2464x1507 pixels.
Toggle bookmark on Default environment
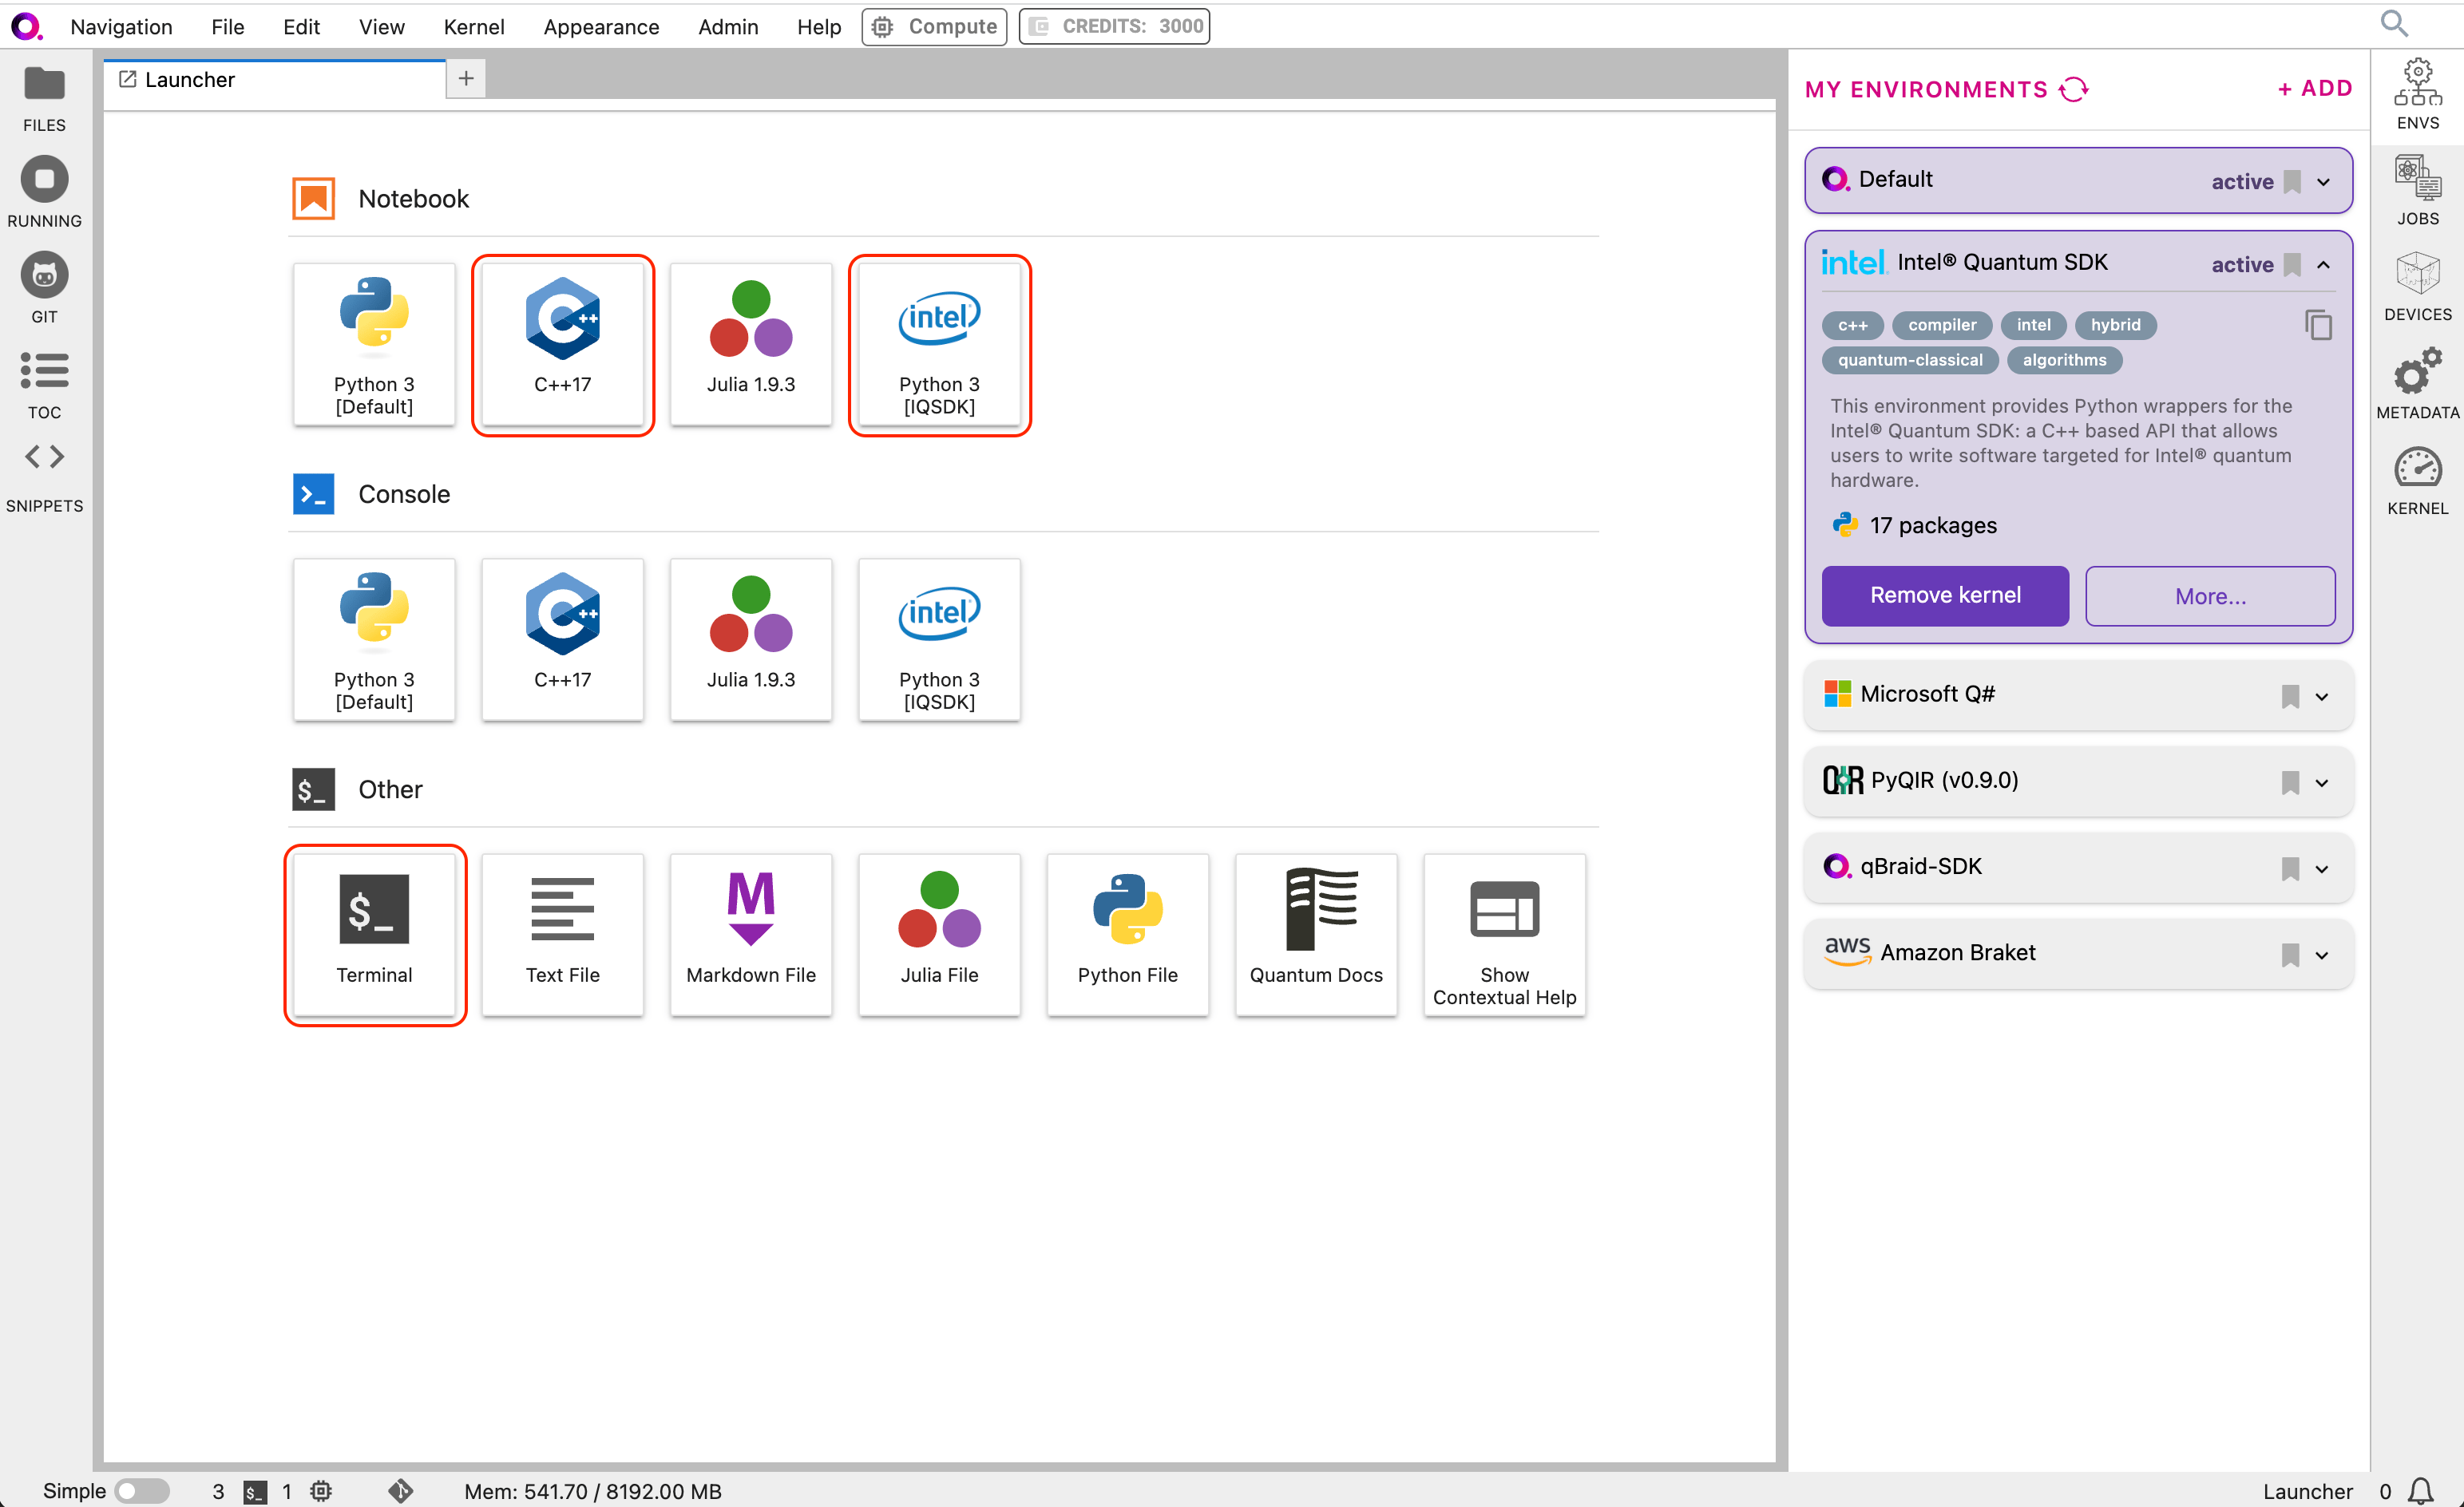click(2292, 181)
